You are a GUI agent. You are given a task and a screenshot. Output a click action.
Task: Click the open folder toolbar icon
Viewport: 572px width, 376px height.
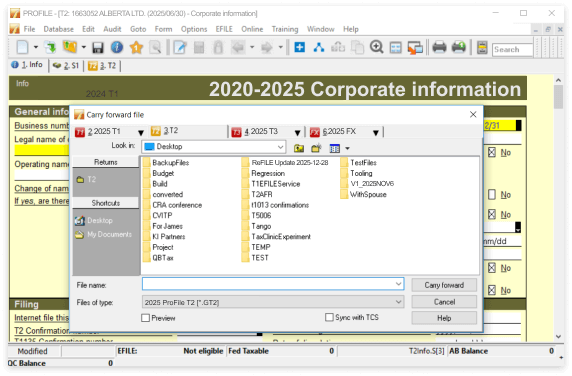pyautogui.click(x=70, y=47)
